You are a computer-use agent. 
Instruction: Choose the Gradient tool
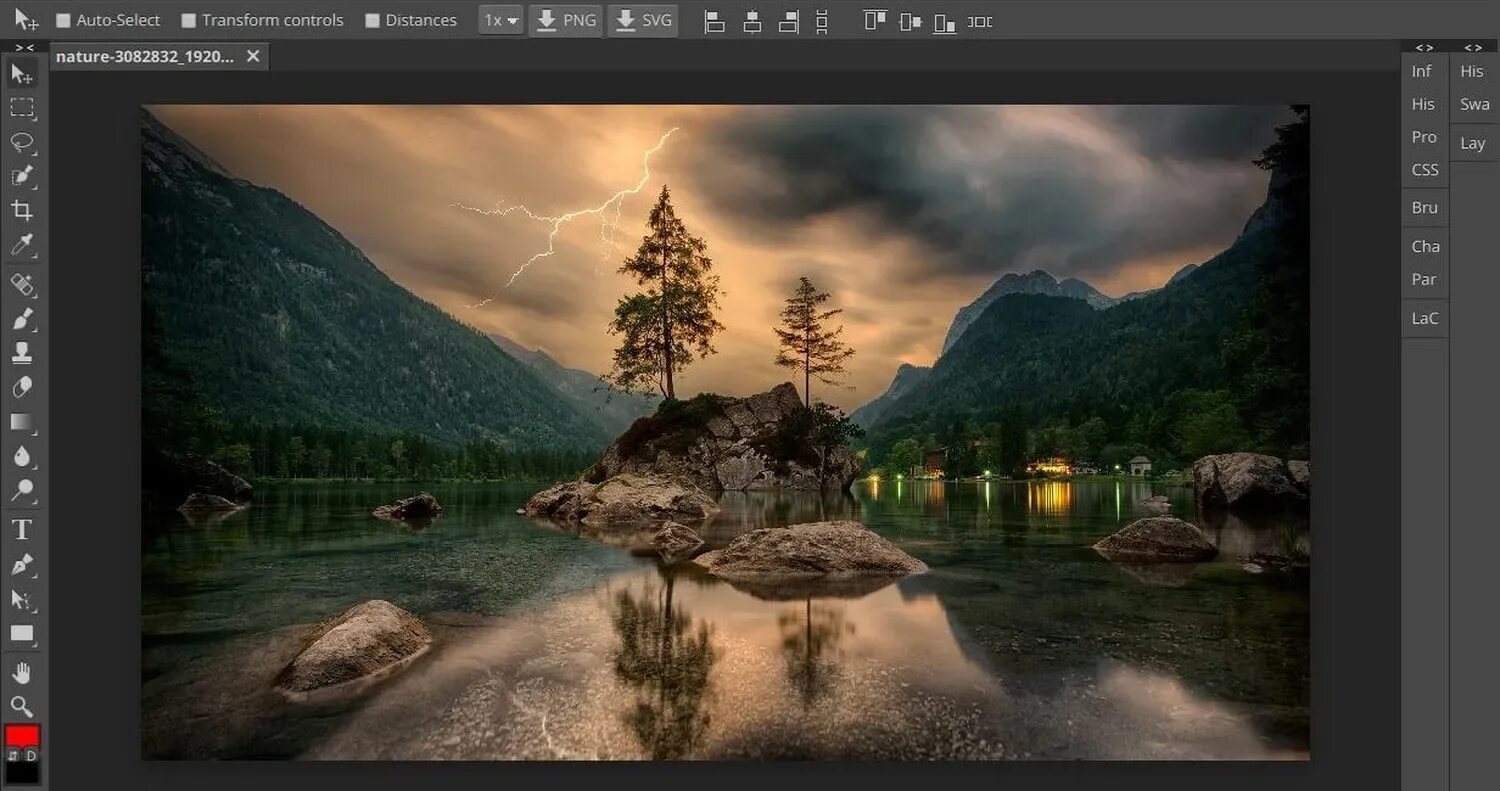[x=22, y=421]
